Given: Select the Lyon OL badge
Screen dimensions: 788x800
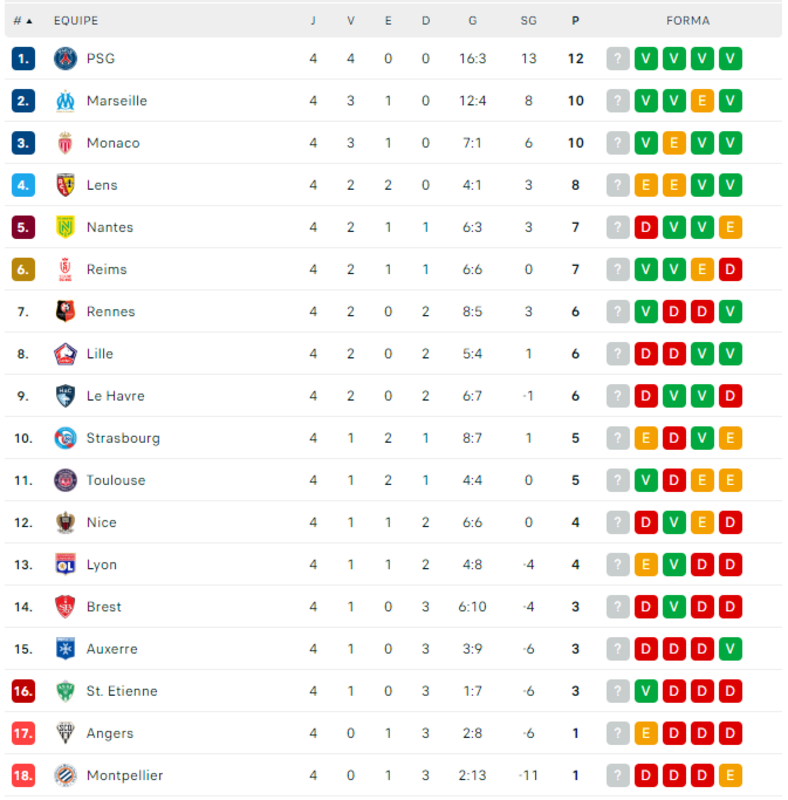Looking at the screenshot, I should (x=65, y=565).
